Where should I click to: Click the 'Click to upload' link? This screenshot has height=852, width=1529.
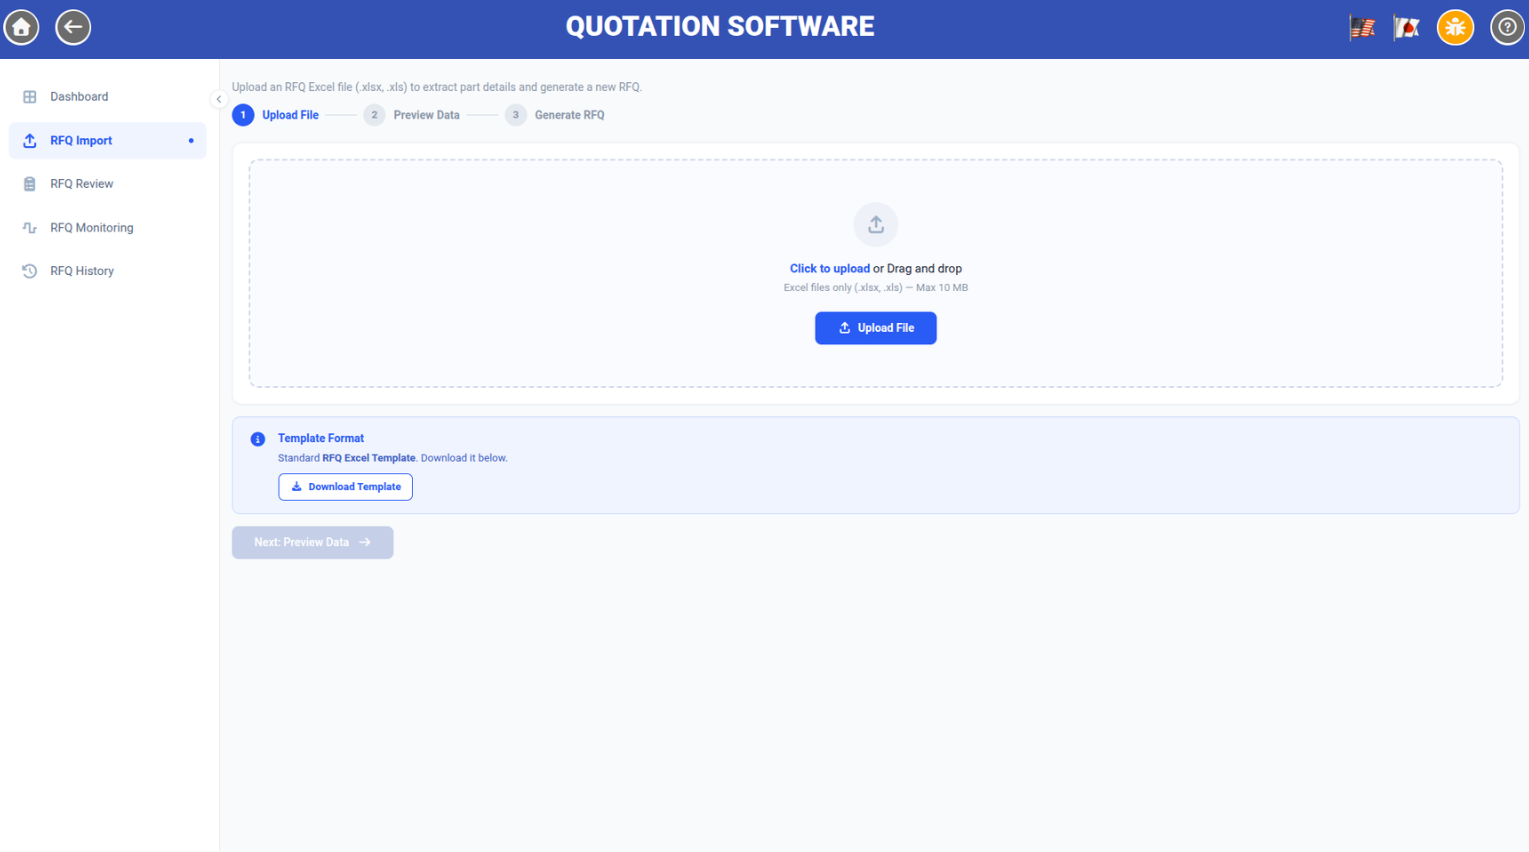(830, 269)
